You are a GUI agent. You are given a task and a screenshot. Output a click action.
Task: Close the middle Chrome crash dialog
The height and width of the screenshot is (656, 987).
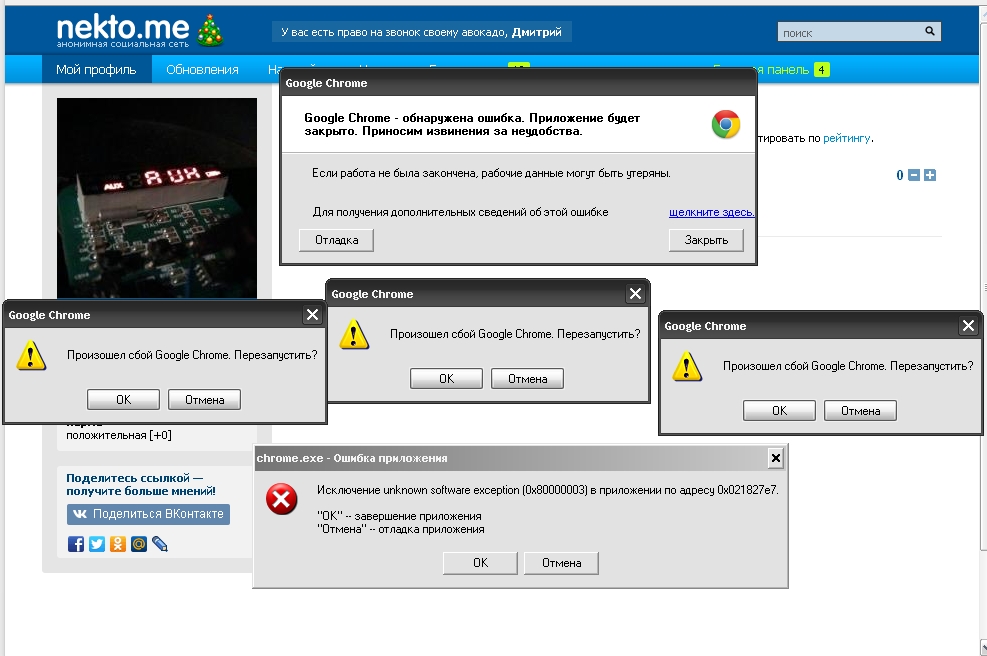(636, 293)
